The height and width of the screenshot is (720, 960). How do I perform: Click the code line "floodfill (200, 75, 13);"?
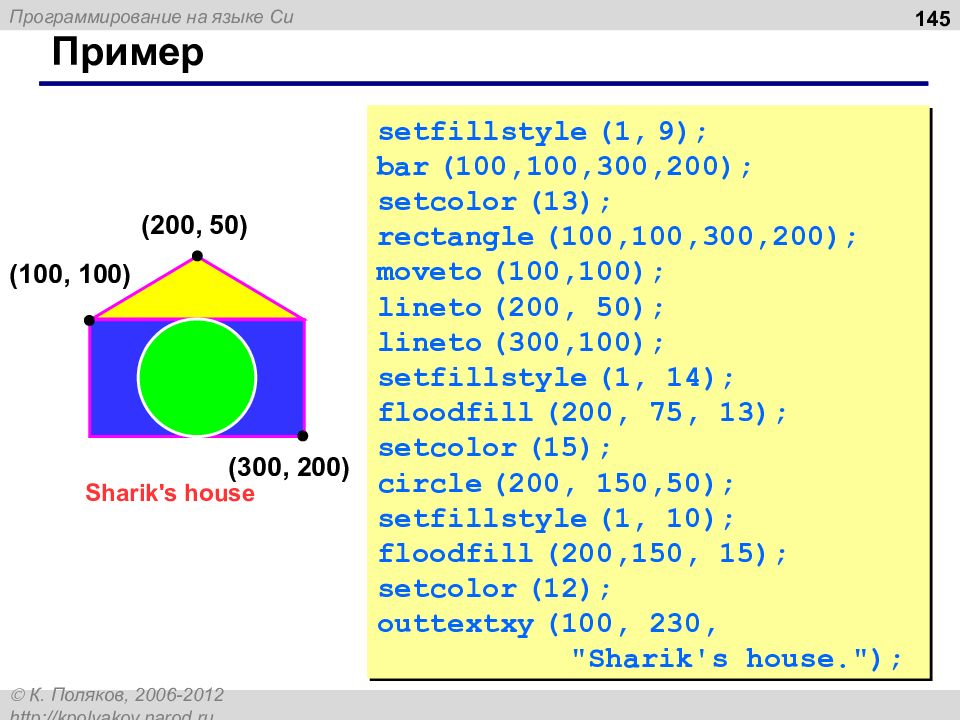pyautogui.click(x=582, y=413)
